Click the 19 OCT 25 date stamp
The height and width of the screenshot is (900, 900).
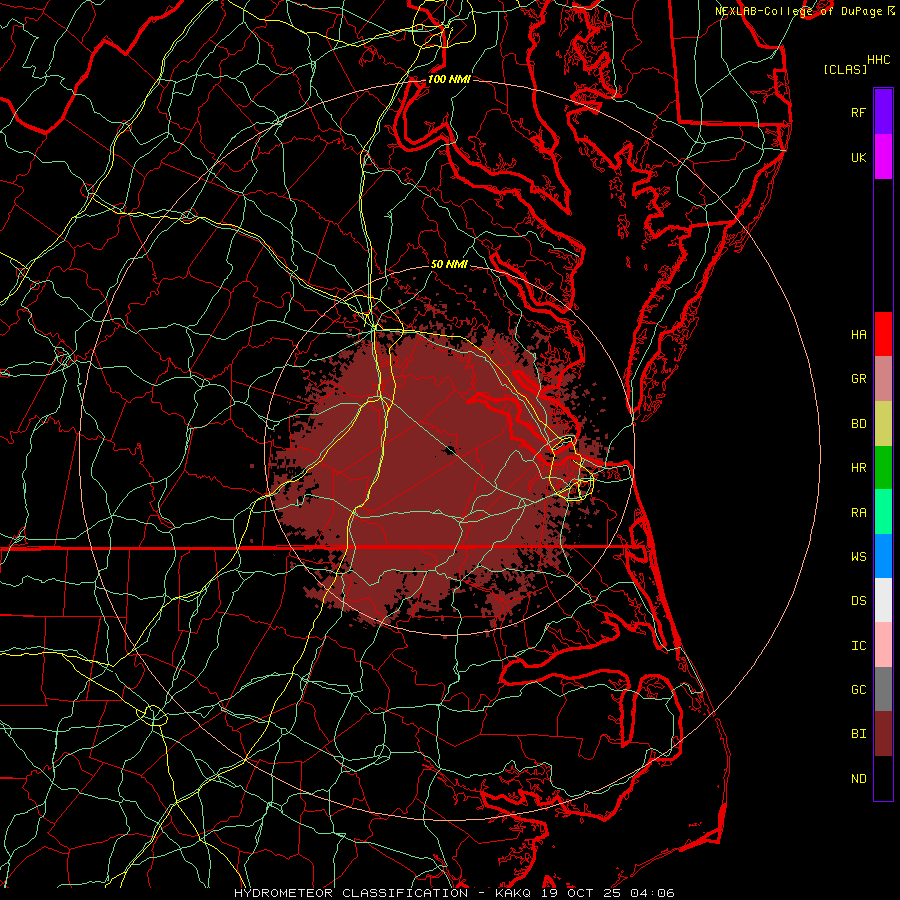(580, 893)
